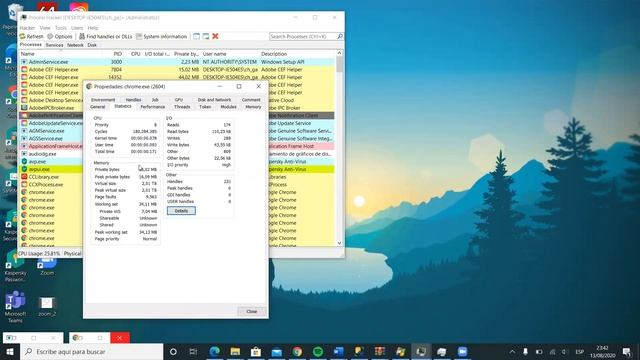The image size is (640, 360).
Task: Select the CCLibrary.exe process row
Action: point(51,177)
